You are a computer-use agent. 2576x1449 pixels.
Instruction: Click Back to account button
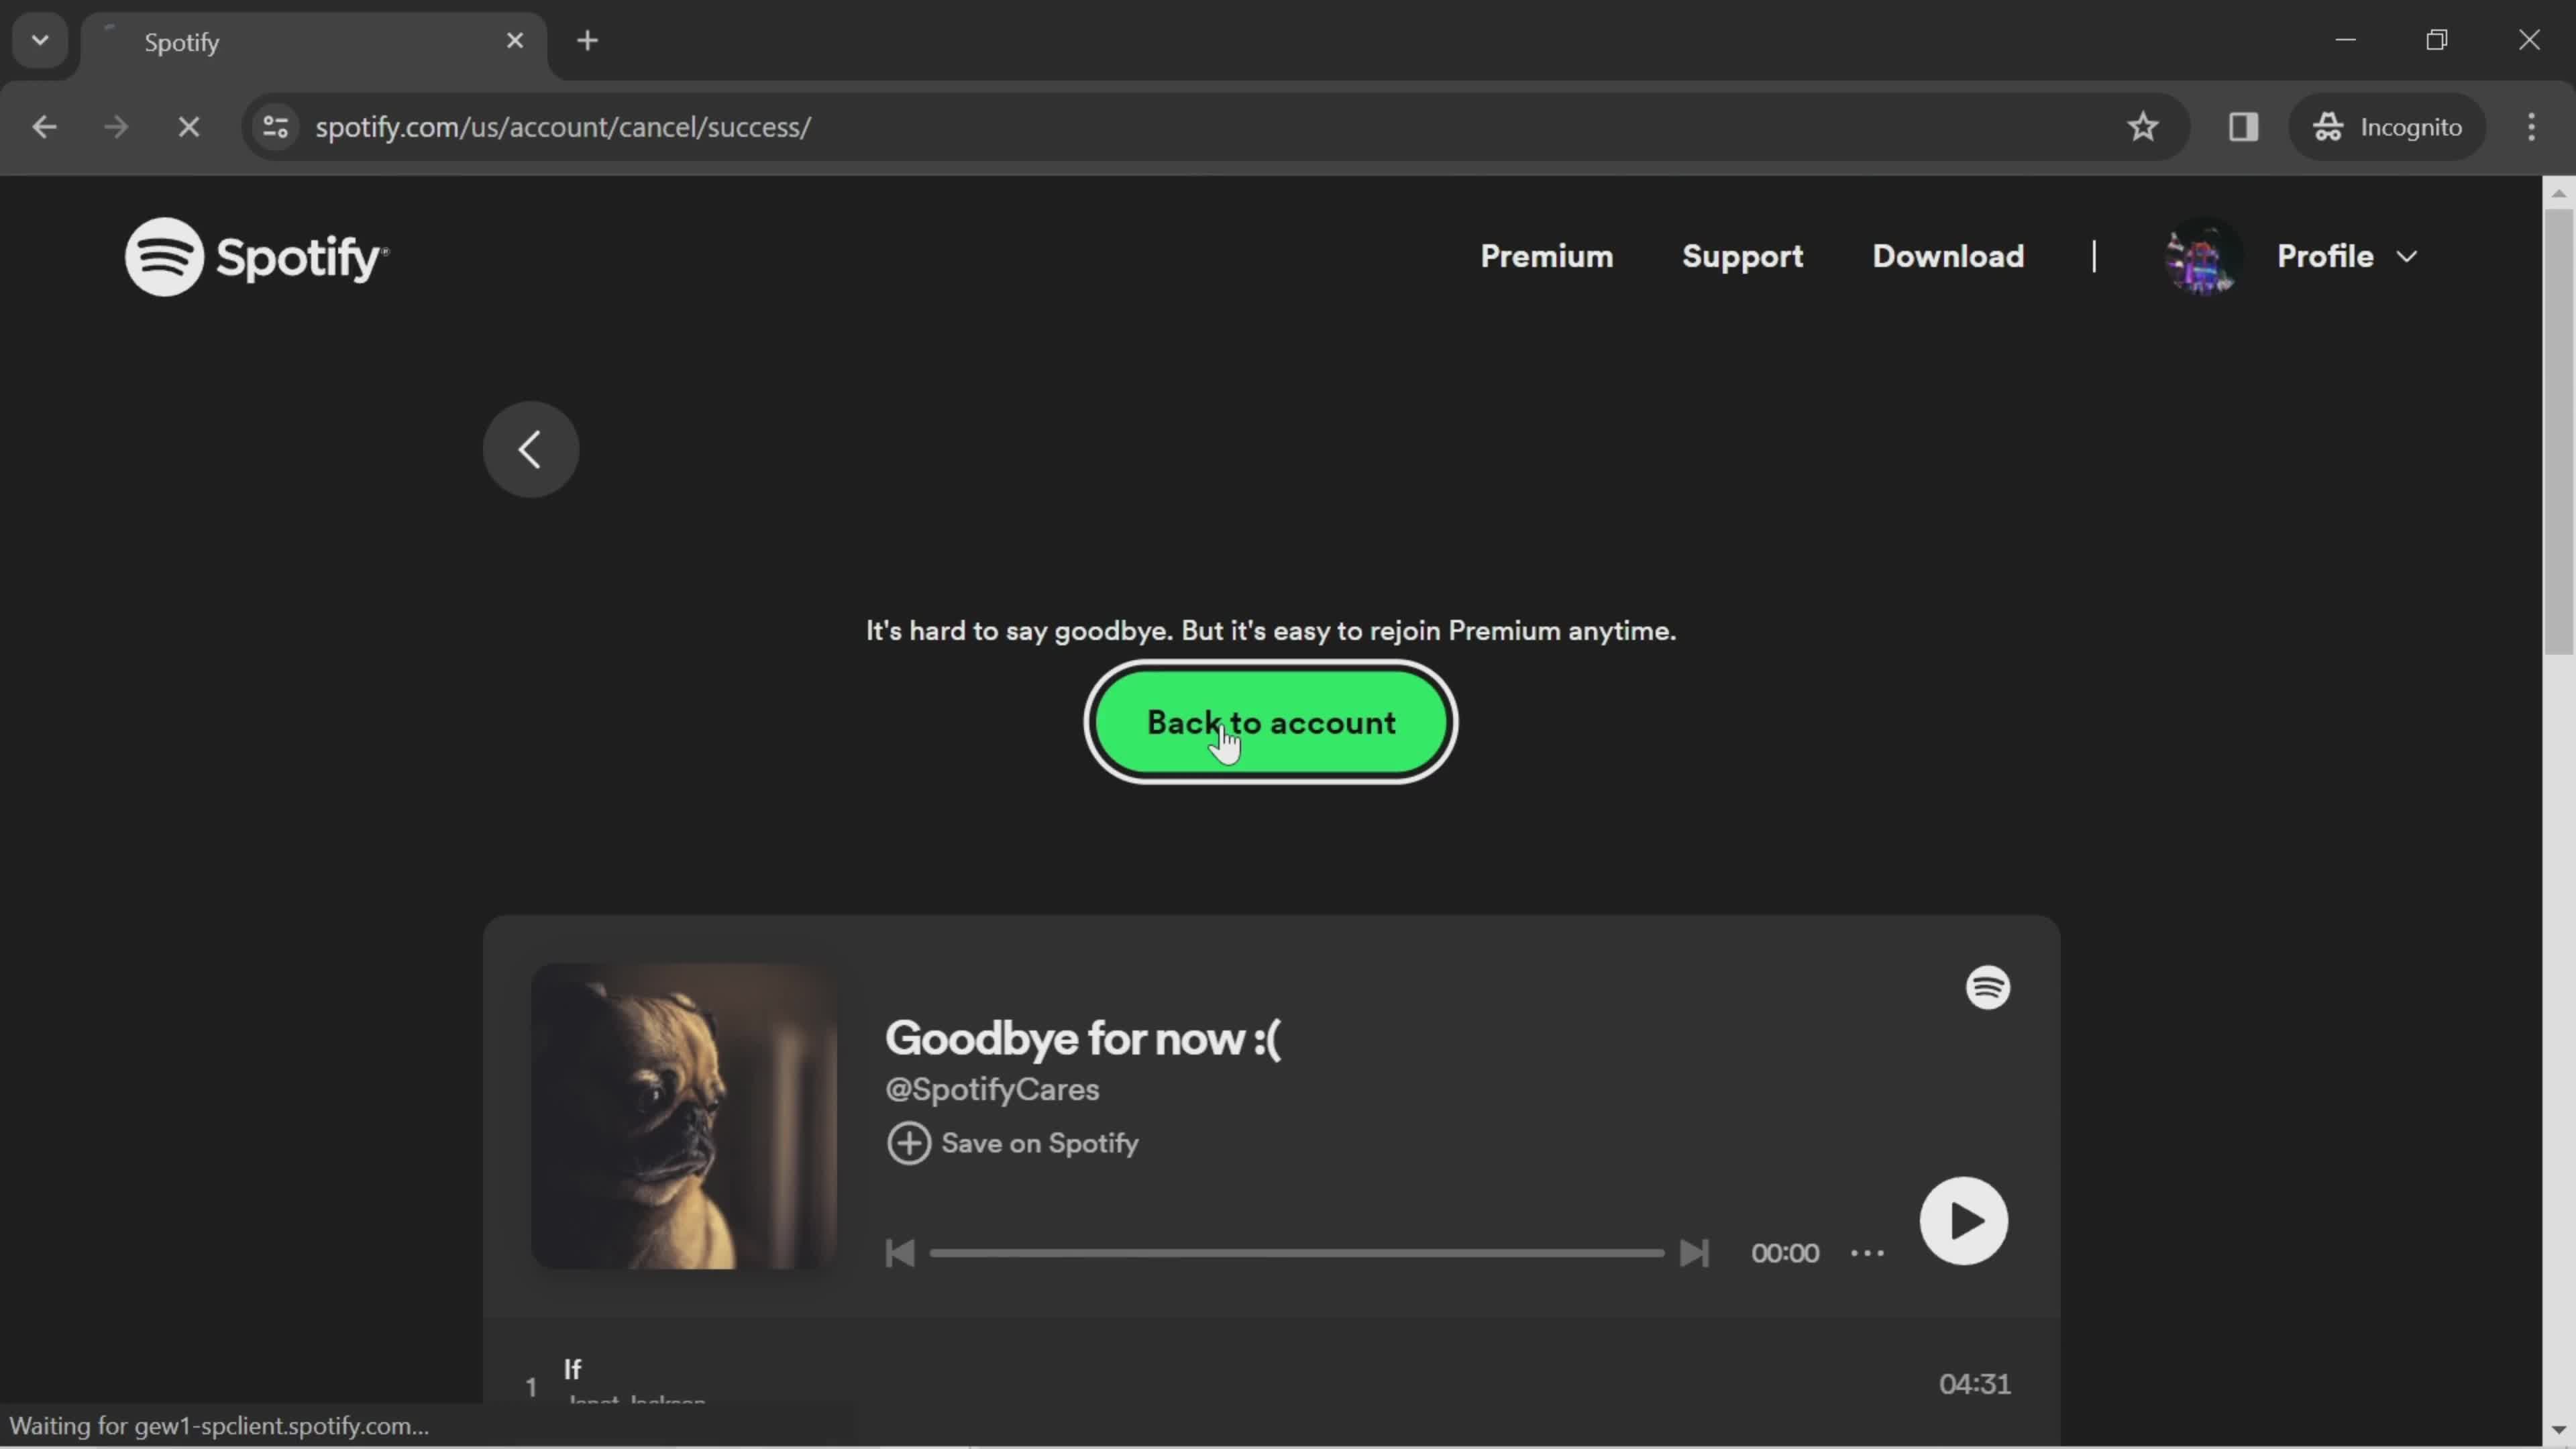[1271, 722]
